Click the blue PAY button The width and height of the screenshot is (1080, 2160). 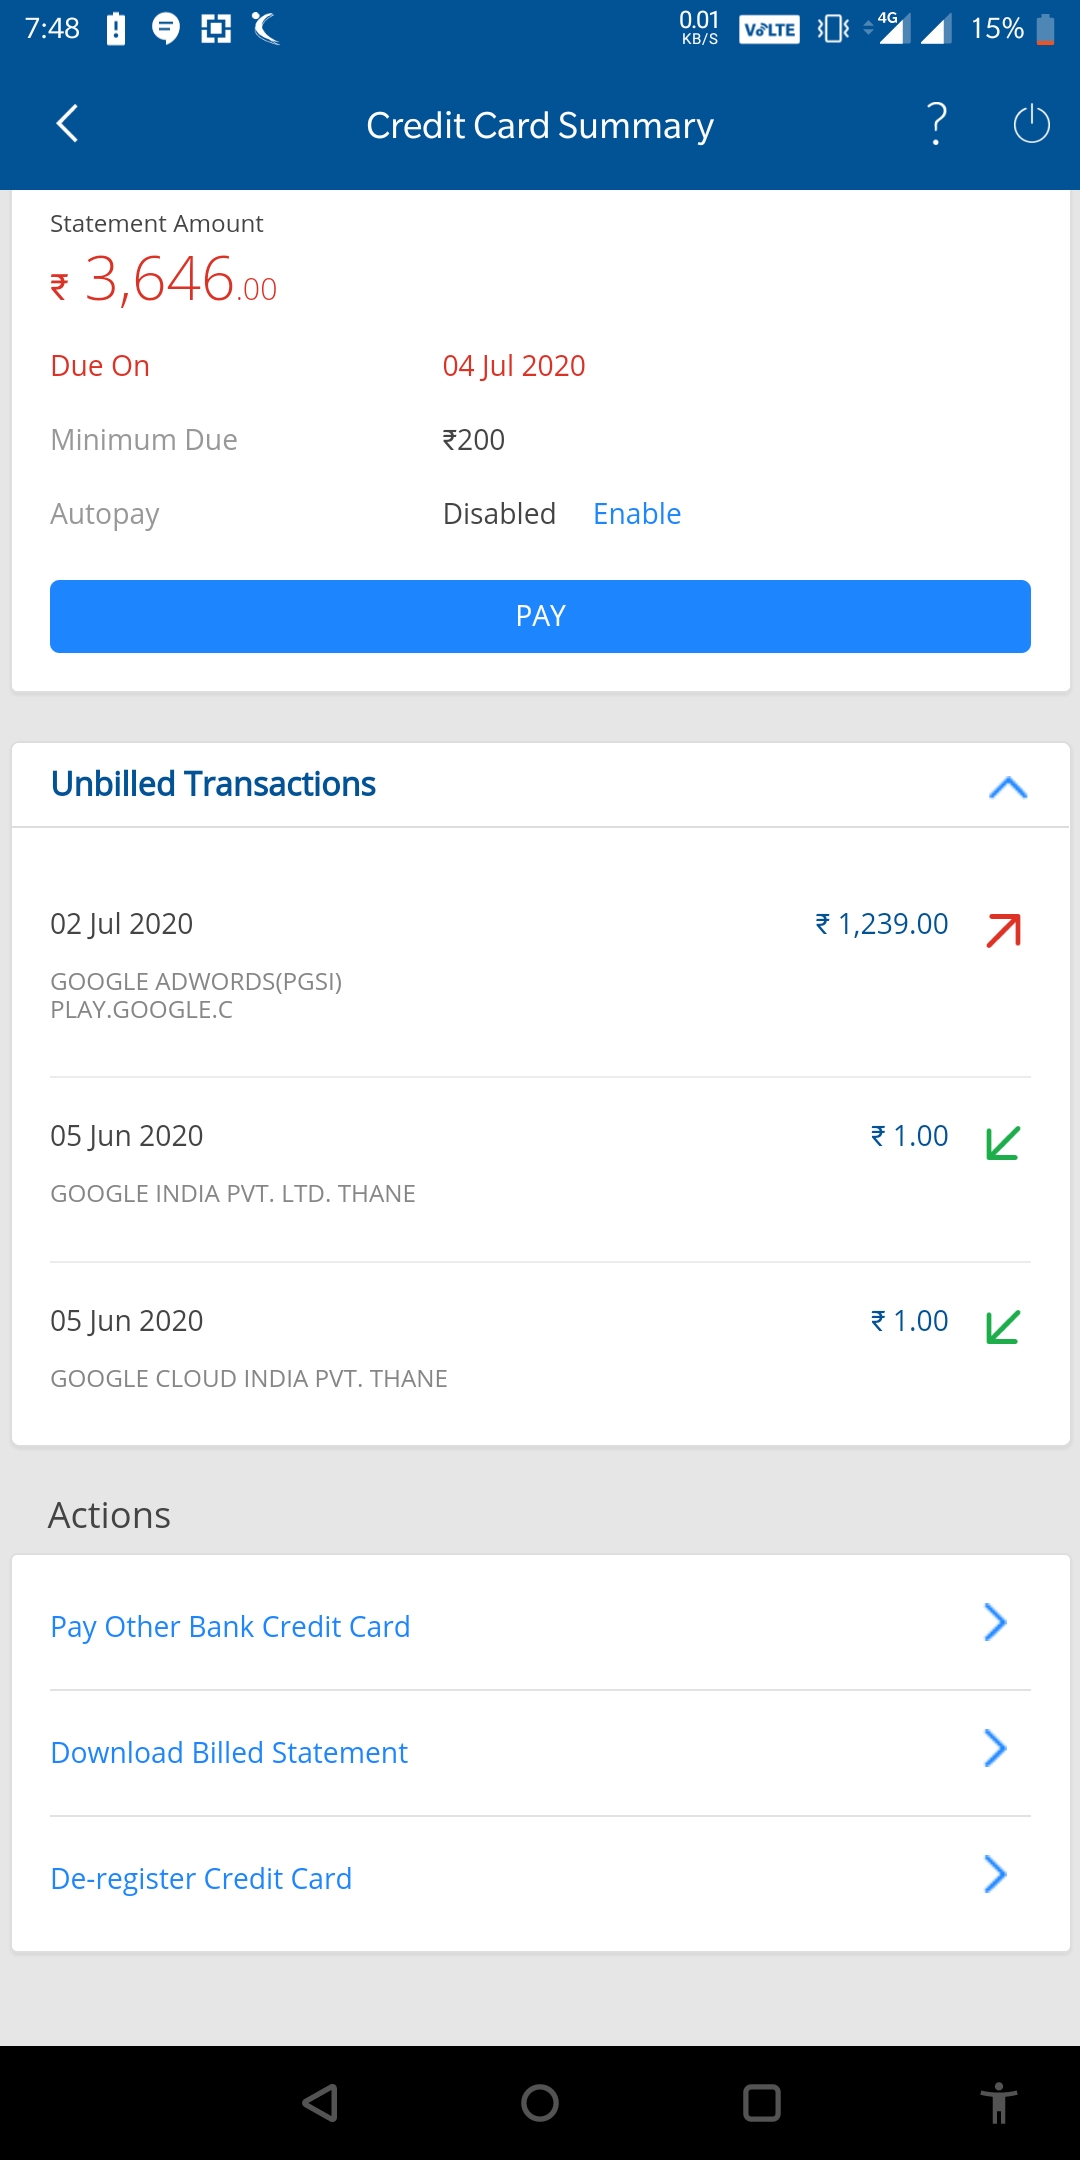tap(540, 616)
